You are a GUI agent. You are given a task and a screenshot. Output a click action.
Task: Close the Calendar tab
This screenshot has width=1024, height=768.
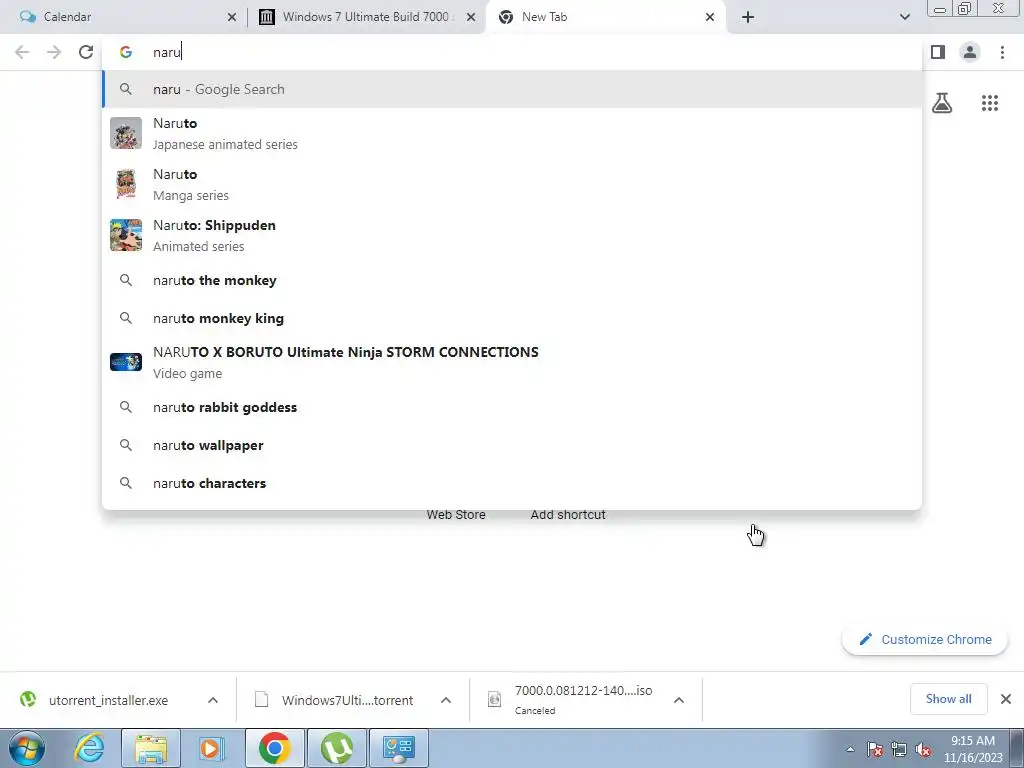point(232,17)
